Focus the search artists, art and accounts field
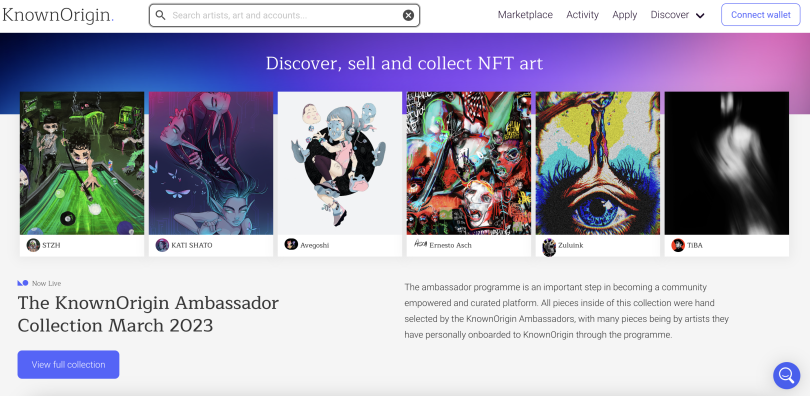 [x=284, y=15]
